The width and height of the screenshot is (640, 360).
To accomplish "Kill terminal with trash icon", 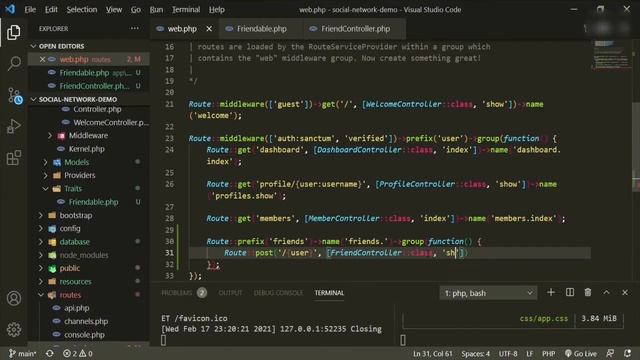I will click(x=588, y=292).
